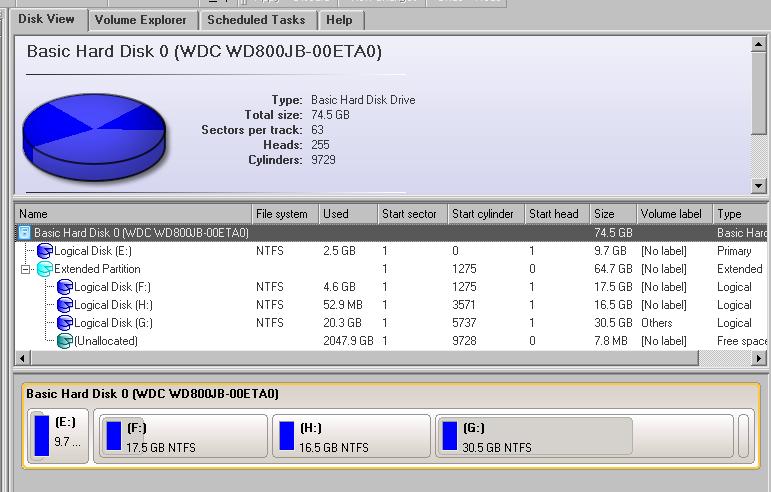Sort partitions by Start cylinder column
771x492 pixels.
[x=484, y=214]
